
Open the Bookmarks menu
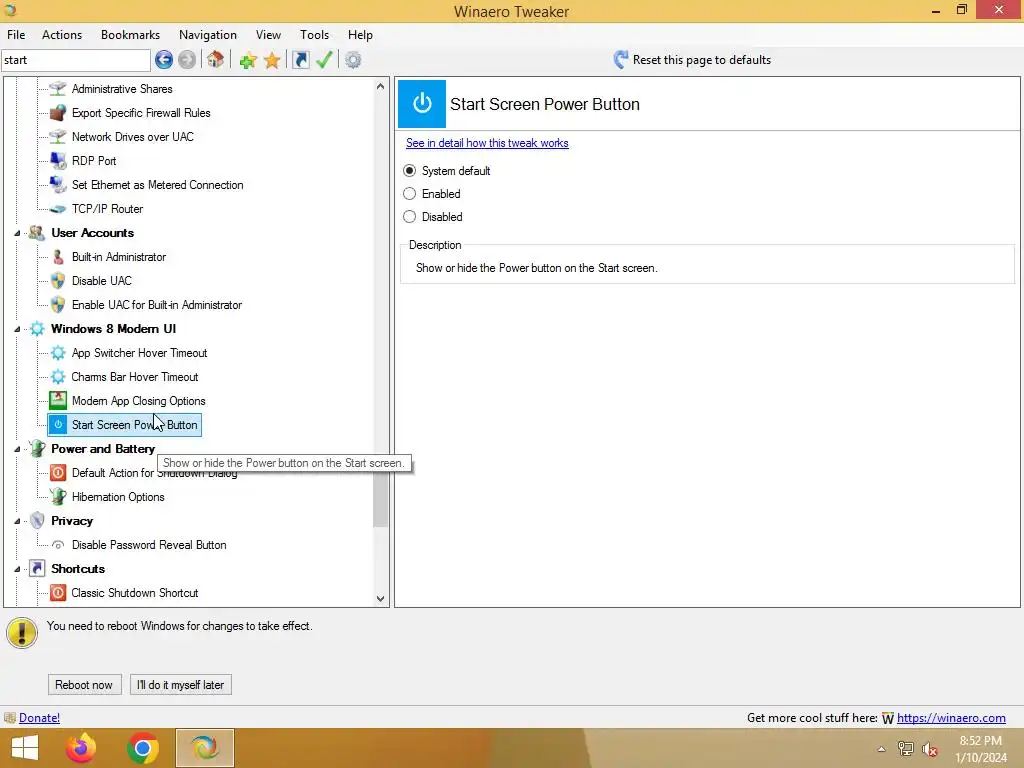coord(130,35)
